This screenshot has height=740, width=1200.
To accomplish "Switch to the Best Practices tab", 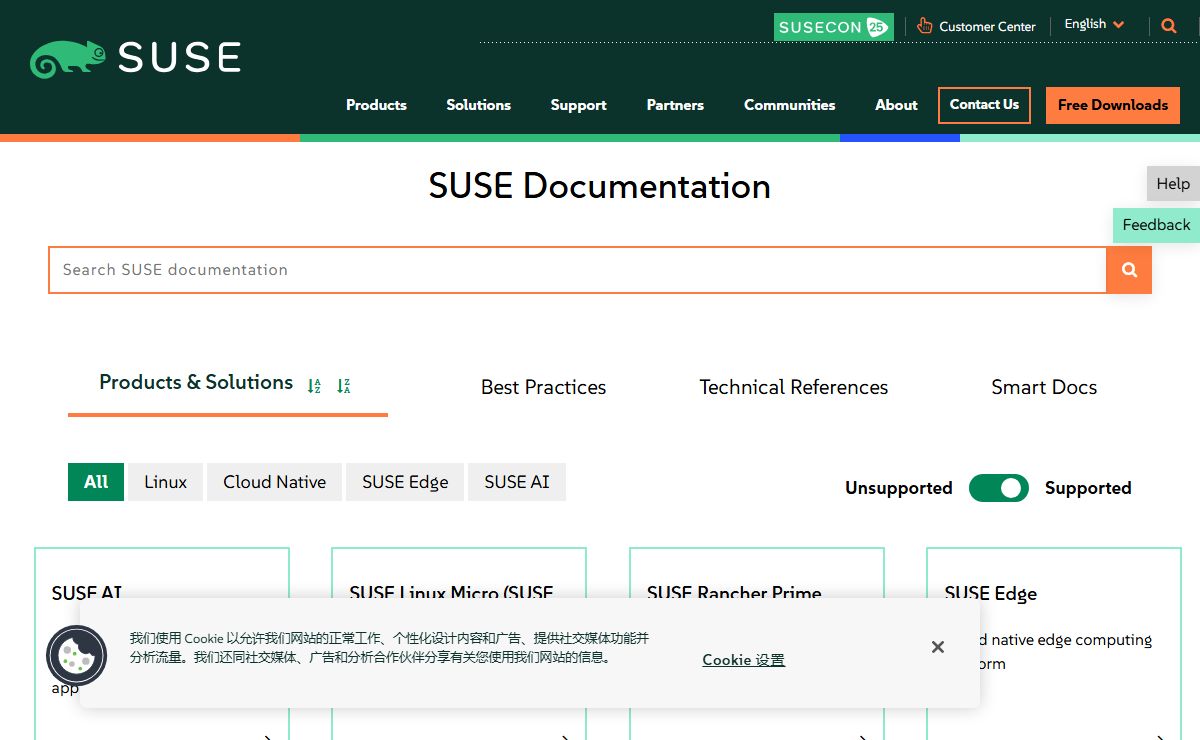I will pos(543,387).
